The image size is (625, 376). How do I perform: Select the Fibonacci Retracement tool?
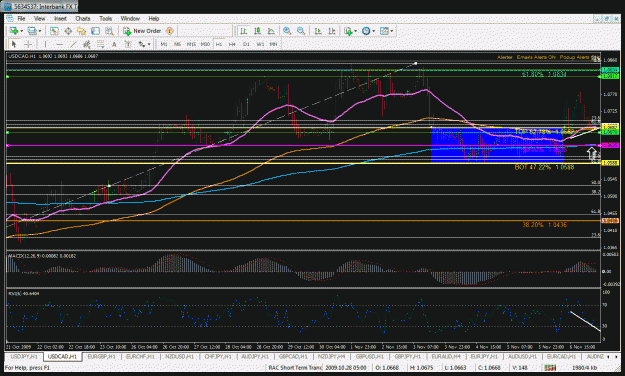100,44
